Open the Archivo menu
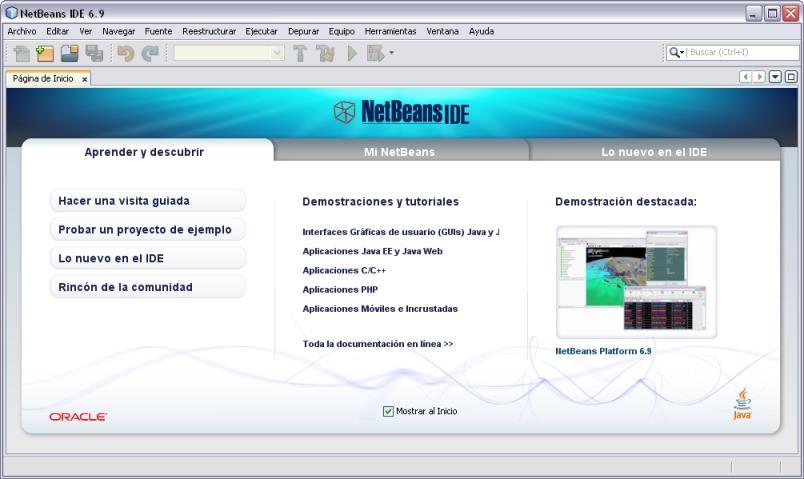Viewport: 804px width, 479px height. [x=22, y=31]
